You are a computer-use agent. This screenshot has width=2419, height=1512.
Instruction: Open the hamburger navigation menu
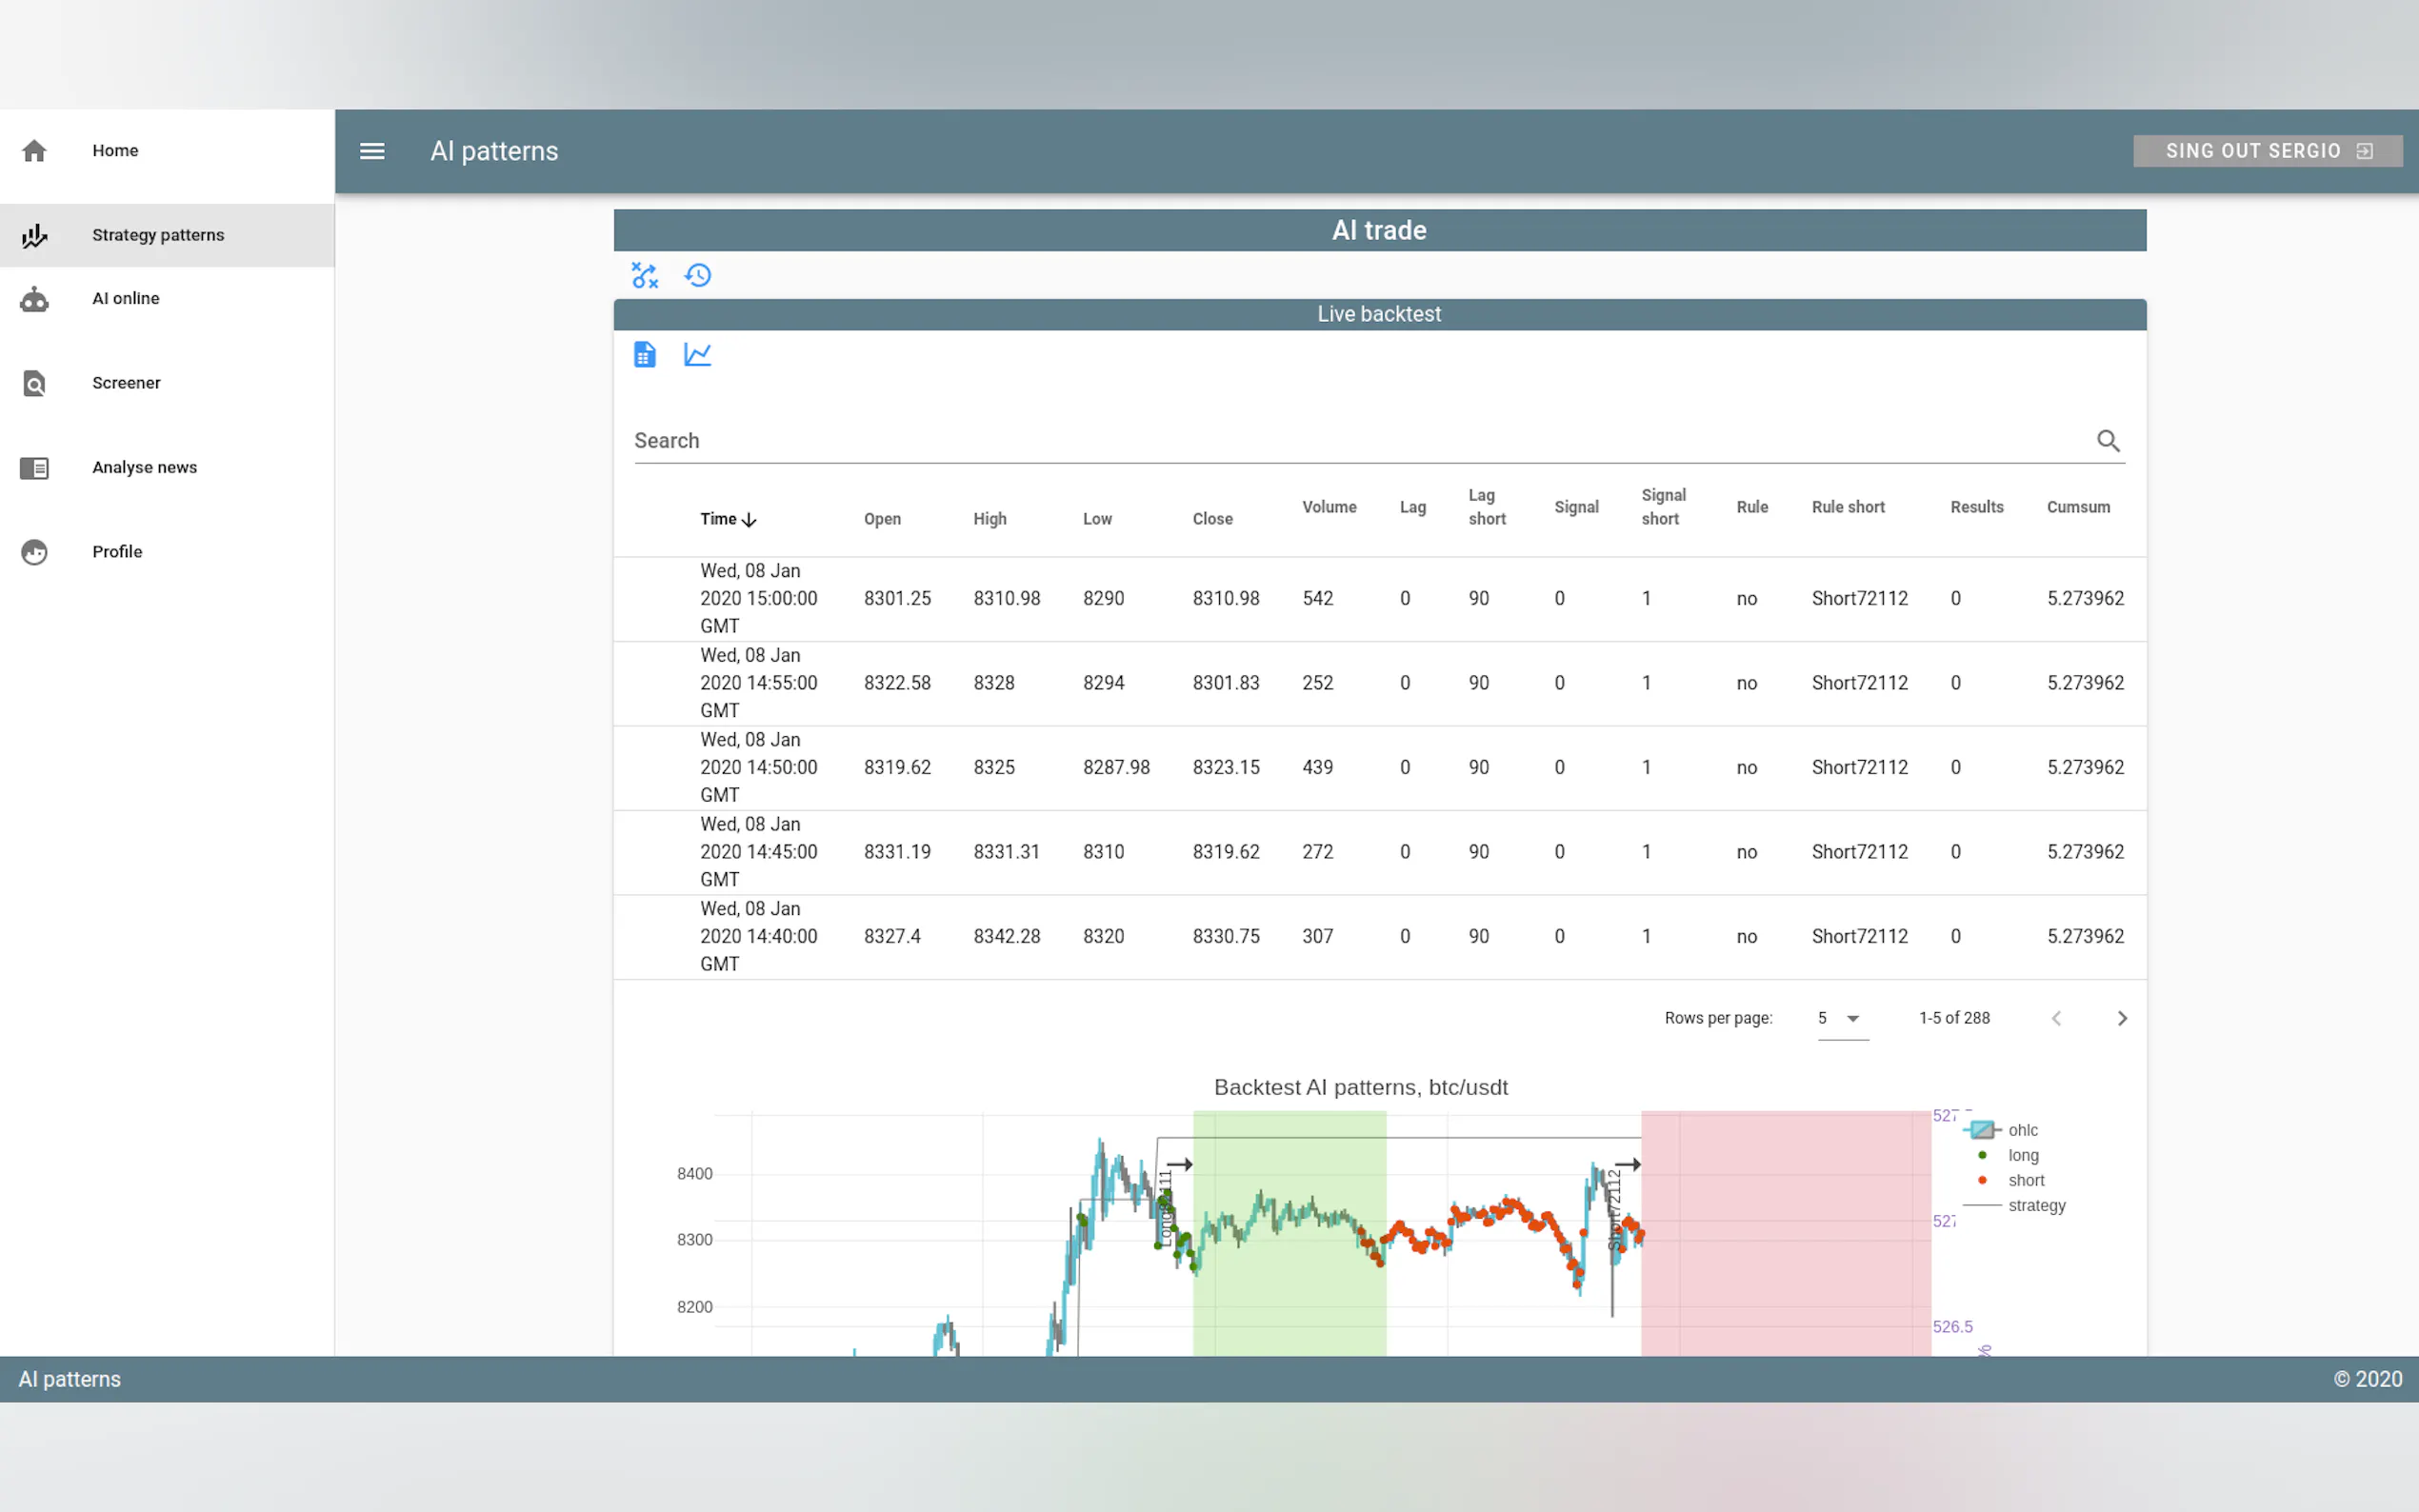(372, 151)
